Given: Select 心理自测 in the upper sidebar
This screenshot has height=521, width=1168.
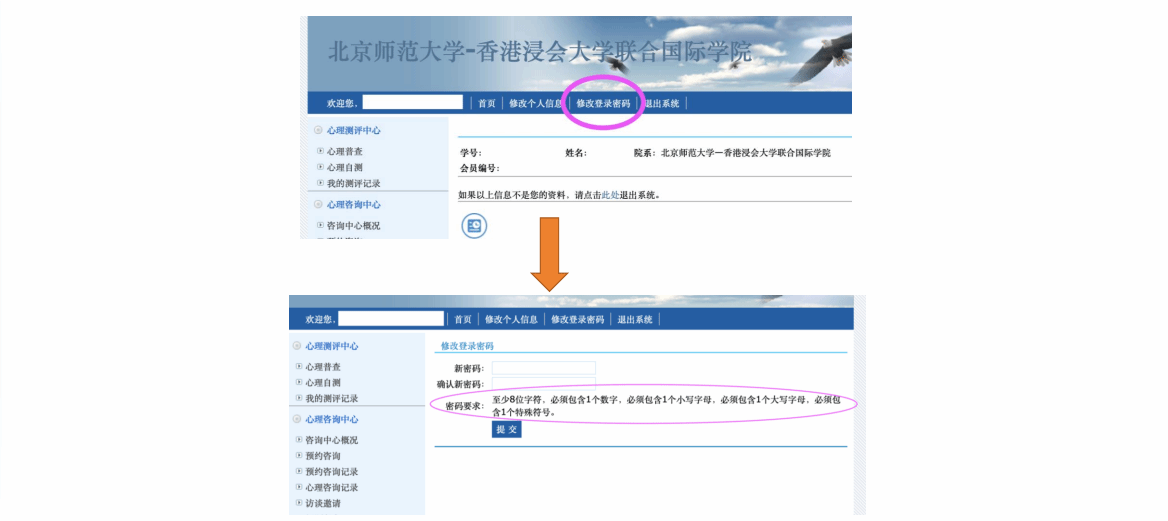Looking at the screenshot, I should pos(344,167).
